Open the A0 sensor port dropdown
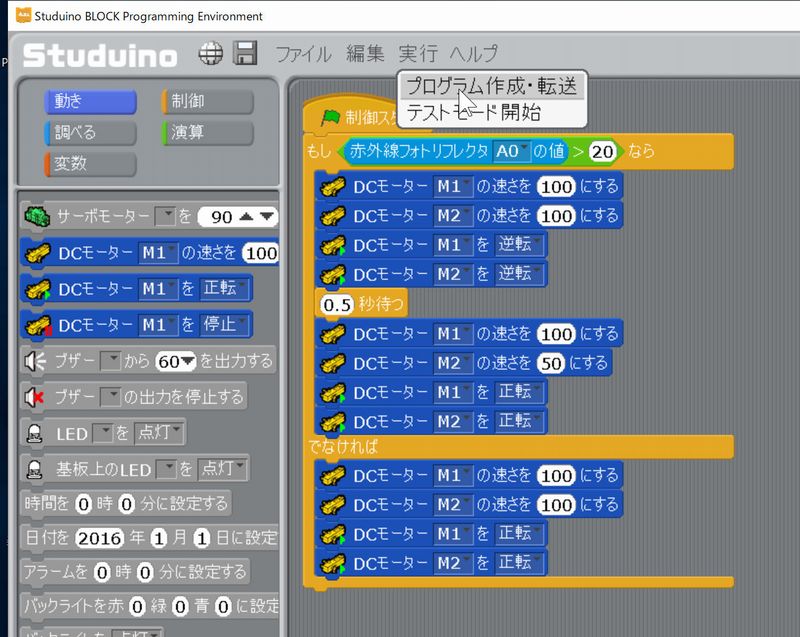Viewport: 800px width, 637px height. click(x=509, y=151)
